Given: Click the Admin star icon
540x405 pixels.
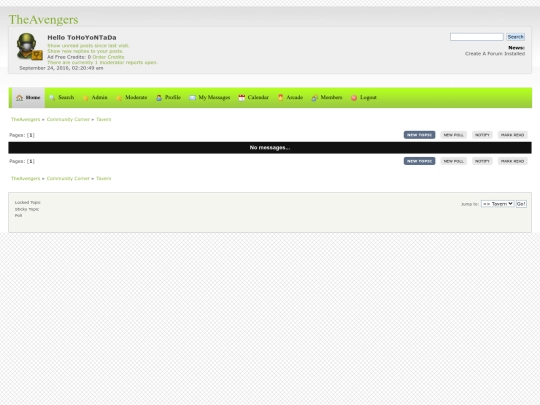Looking at the screenshot, I should 86,98.
